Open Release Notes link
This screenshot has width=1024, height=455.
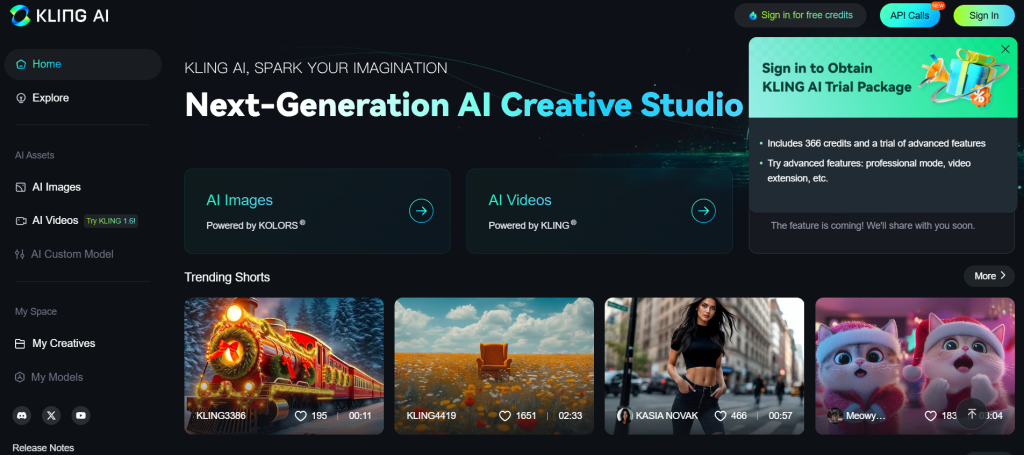click(43, 448)
